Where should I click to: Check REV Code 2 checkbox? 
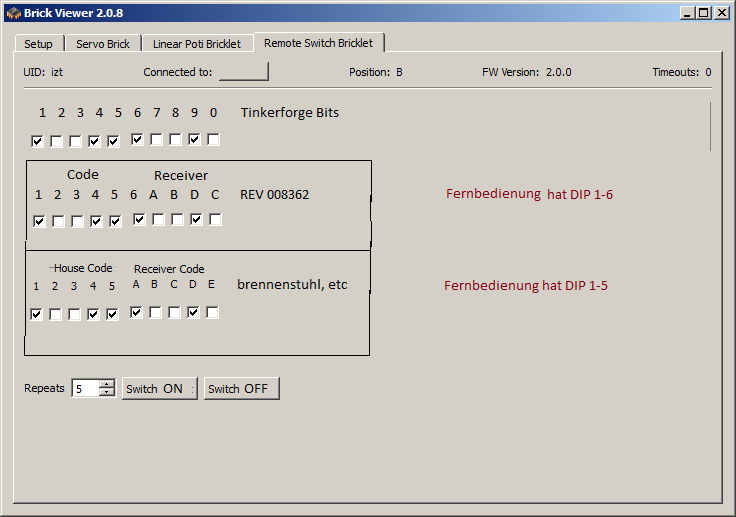(x=58, y=221)
